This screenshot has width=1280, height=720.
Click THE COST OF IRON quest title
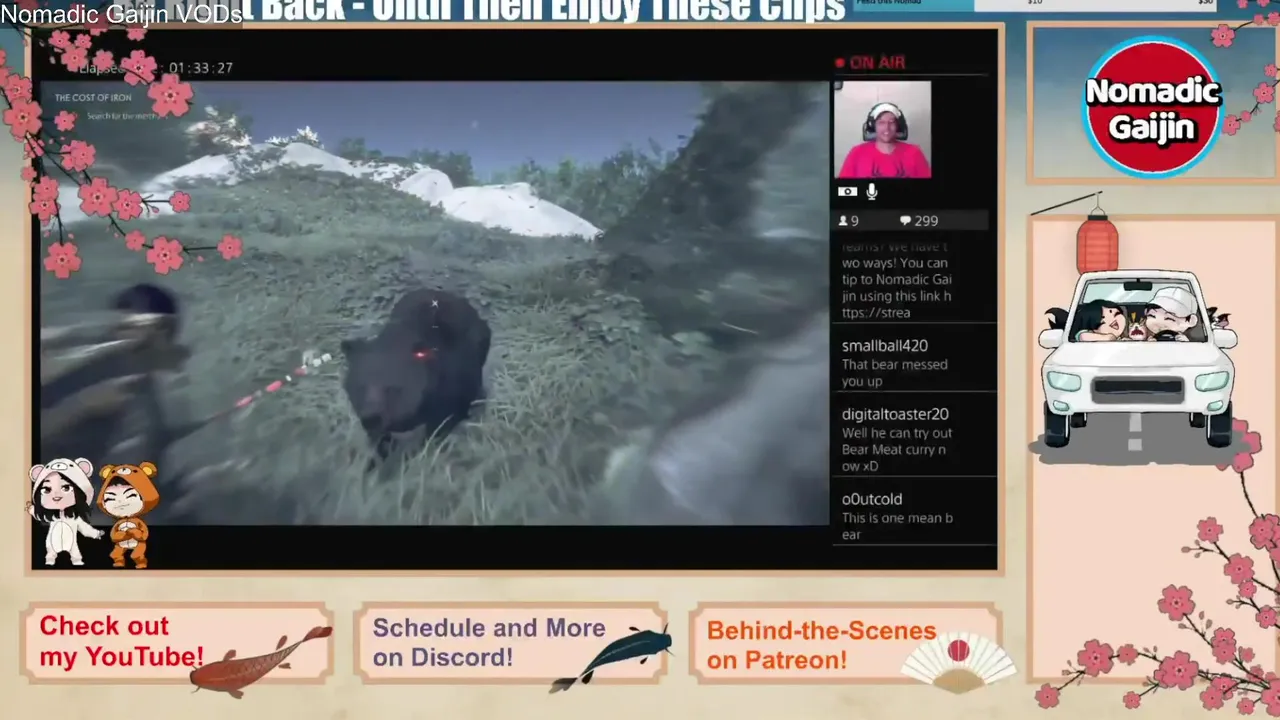[x=93, y=98]
